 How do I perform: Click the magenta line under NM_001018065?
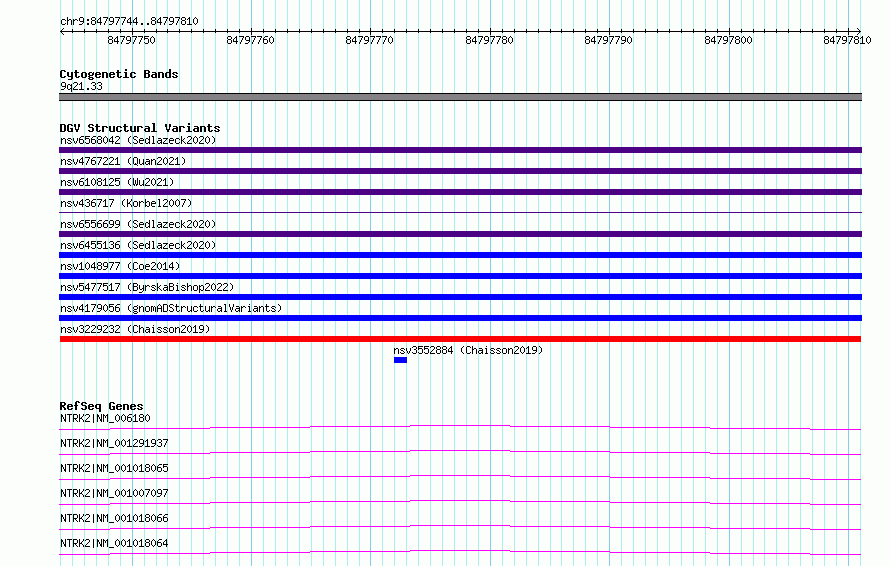[460, 477]
